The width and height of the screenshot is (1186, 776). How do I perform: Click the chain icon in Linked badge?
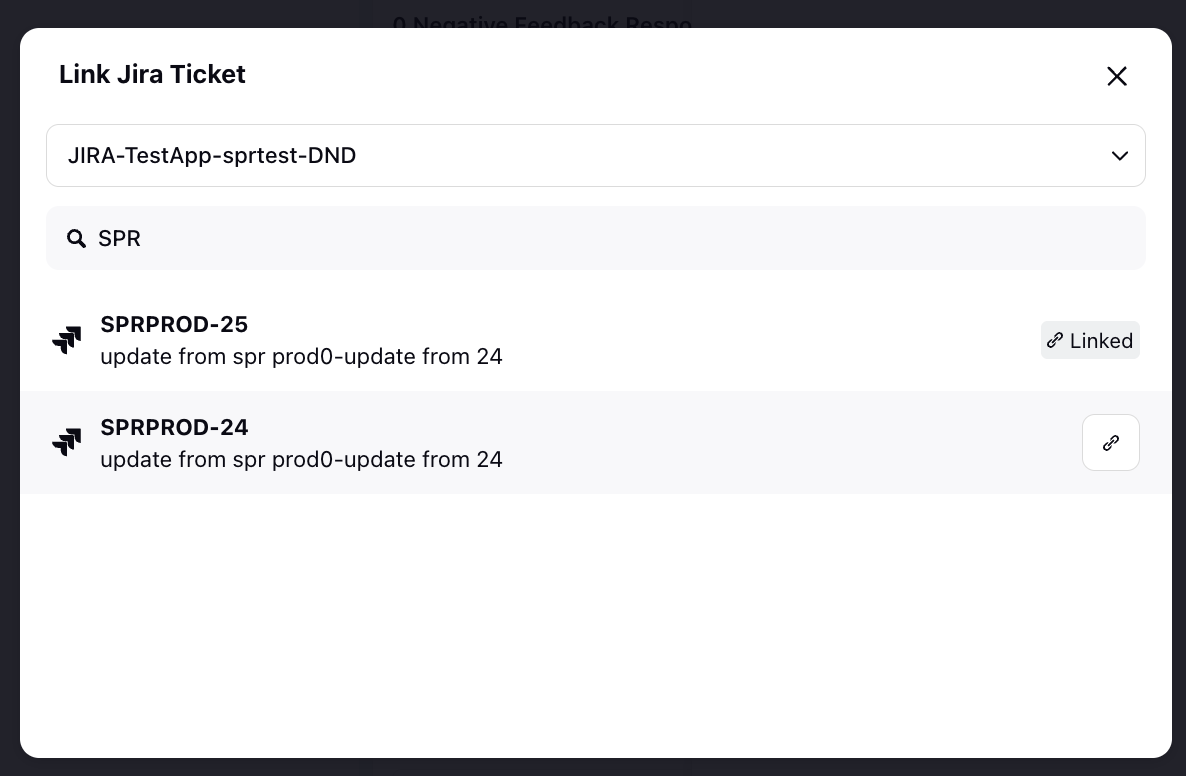click(x=1054, y=340)
